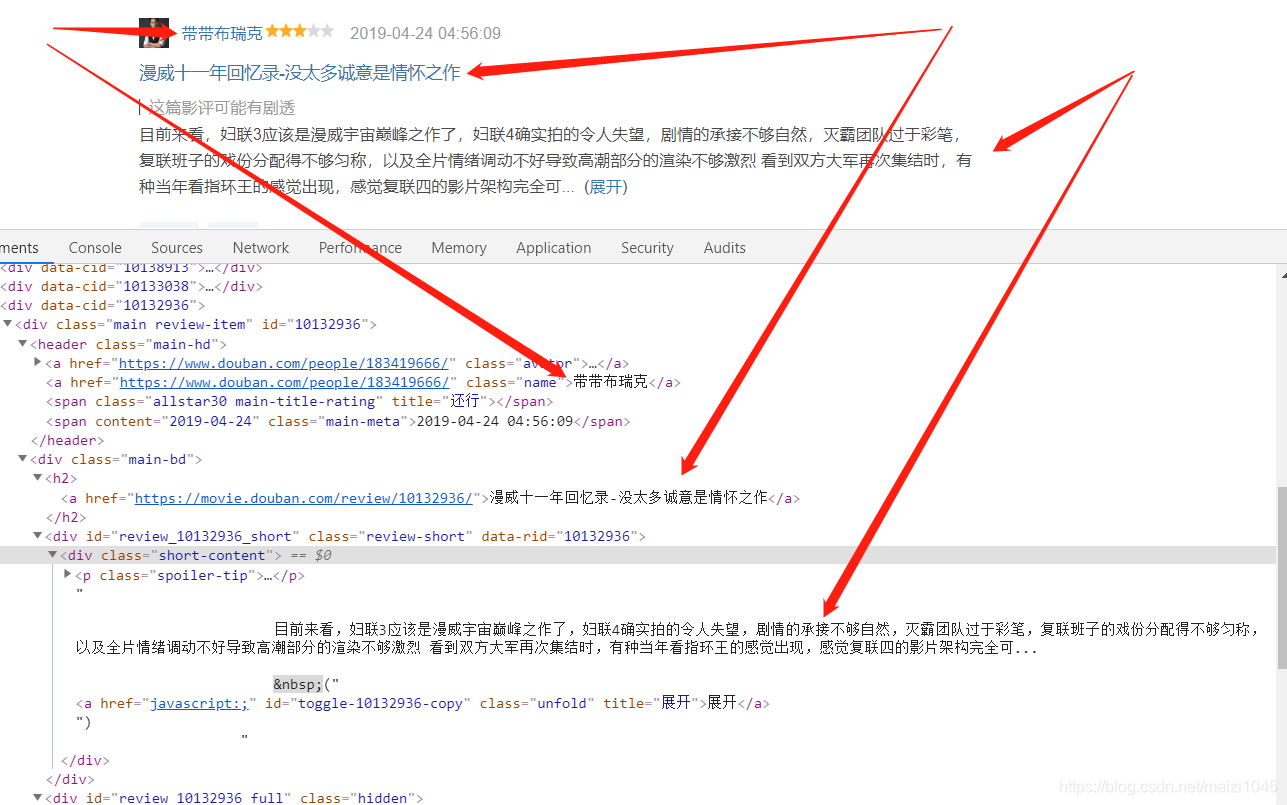Collapse the h2 element node
The height and width of the screenshot is (805, 1287).
(x=38, y=478)
